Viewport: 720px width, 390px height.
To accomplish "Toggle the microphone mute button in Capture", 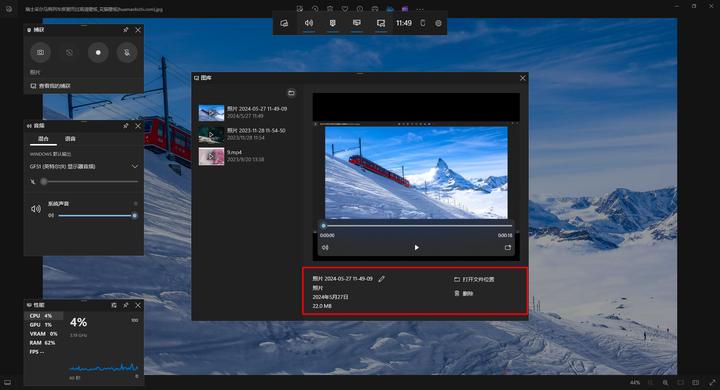I will 127,52.
